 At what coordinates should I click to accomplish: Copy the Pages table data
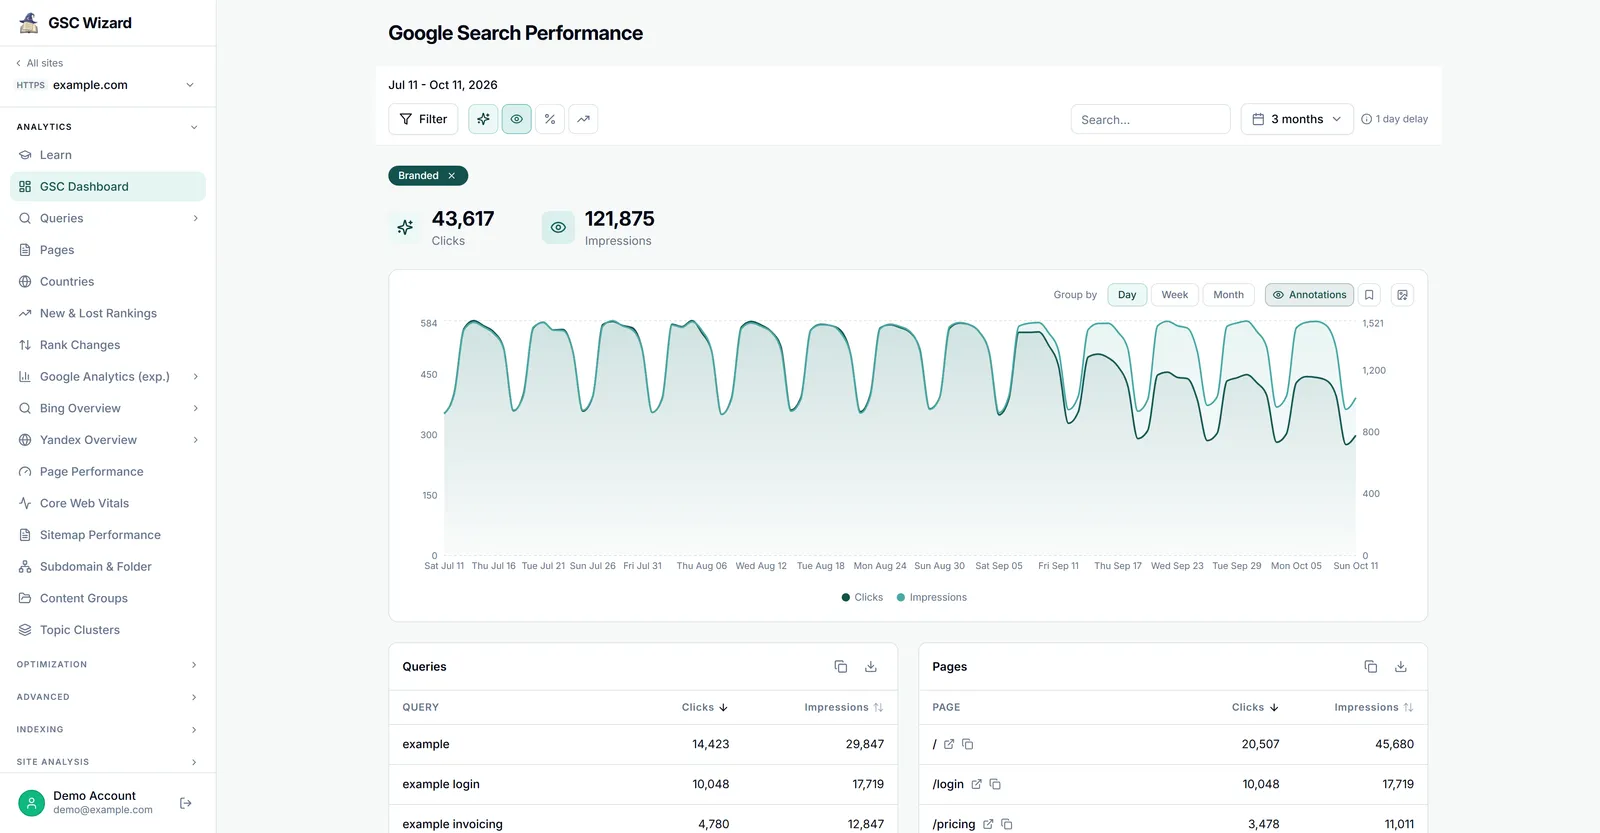(1371, 667)
